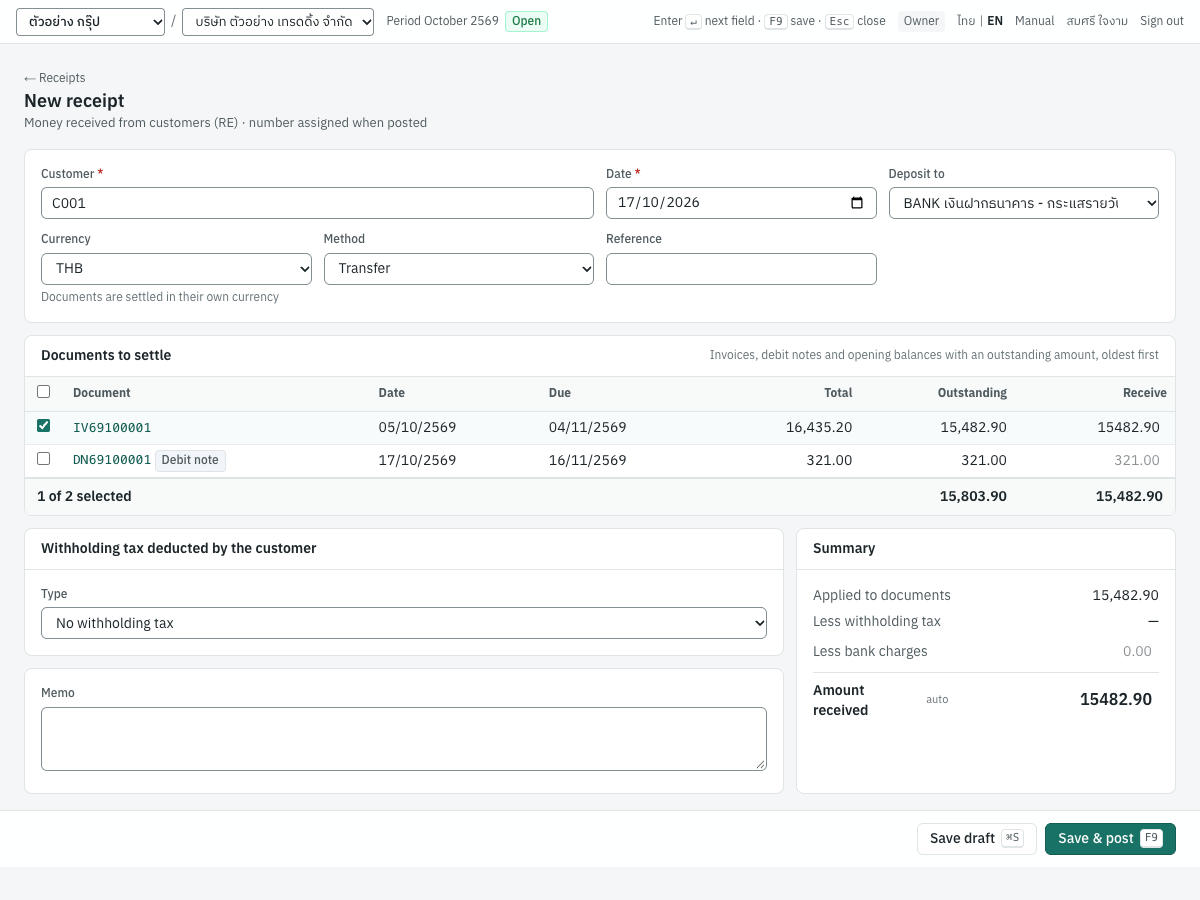Open invoice IV69100001 link
The width and height of the screenshot is (1200, 900).
pos(112,428)
